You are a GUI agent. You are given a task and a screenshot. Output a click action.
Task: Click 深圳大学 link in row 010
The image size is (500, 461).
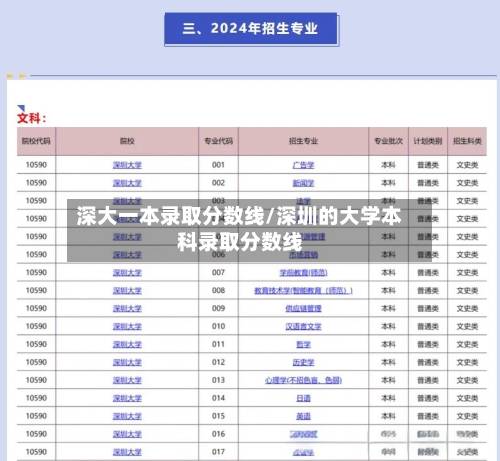coord(127,326)
